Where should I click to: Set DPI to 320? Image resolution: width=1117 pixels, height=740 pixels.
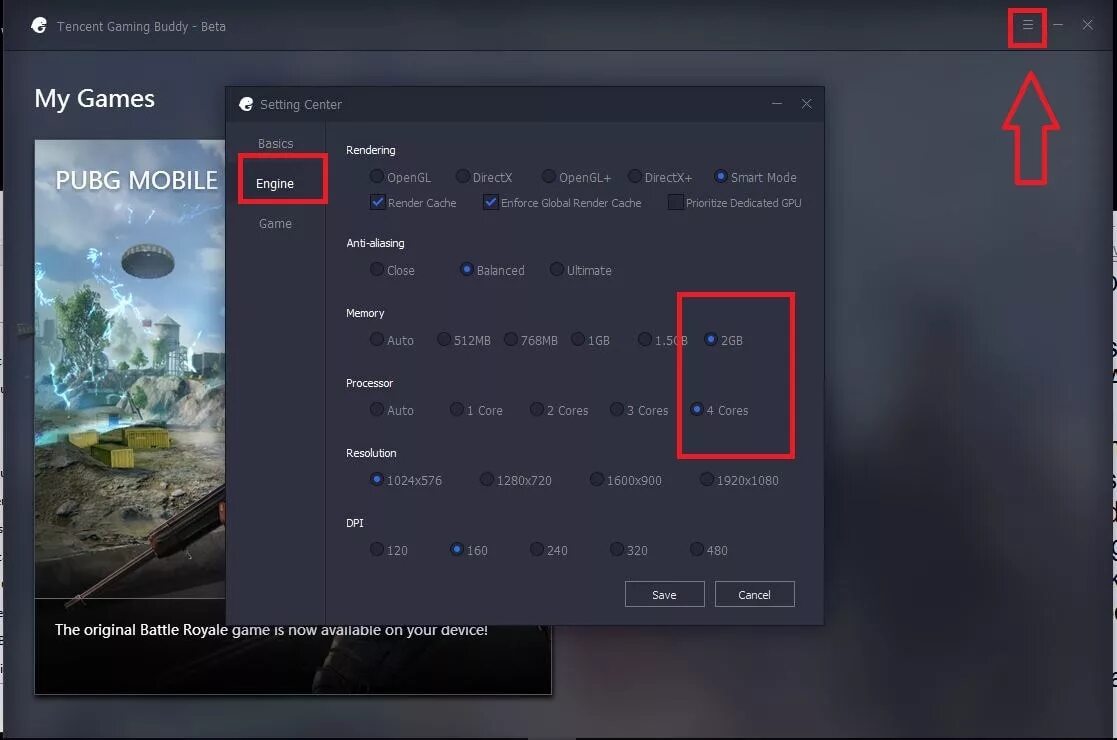[x=616, y=549]
